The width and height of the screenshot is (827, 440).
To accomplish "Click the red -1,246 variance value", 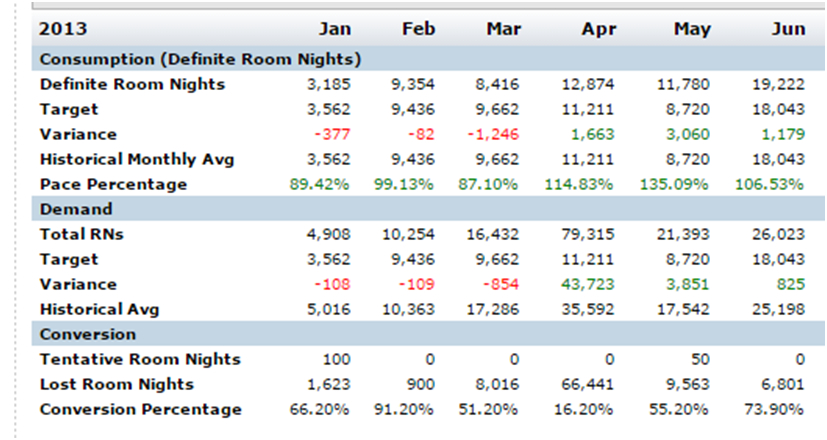I will coord(493,135).
